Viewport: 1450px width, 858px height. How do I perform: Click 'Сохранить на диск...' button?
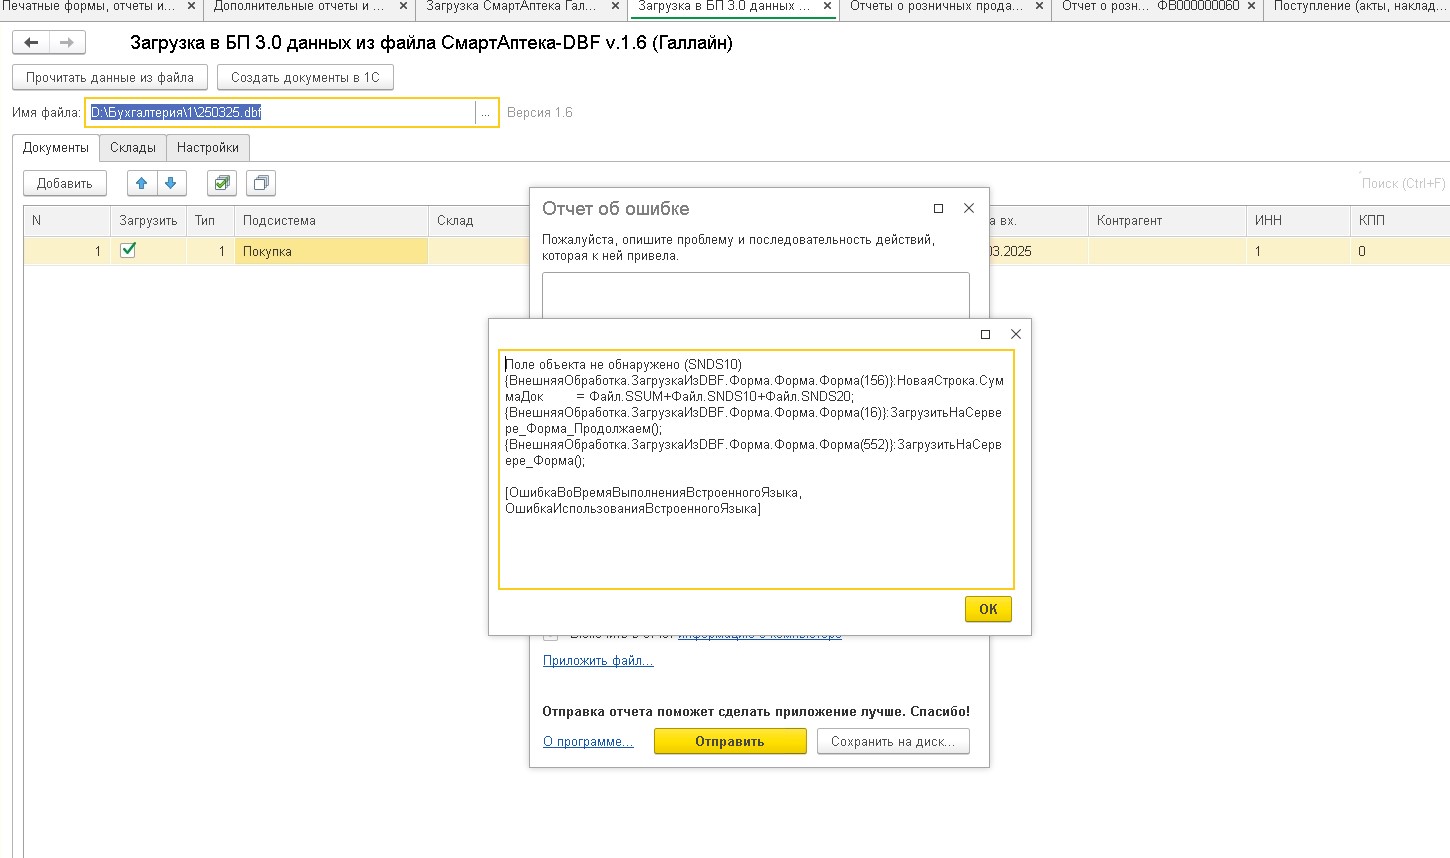point(893,741)
